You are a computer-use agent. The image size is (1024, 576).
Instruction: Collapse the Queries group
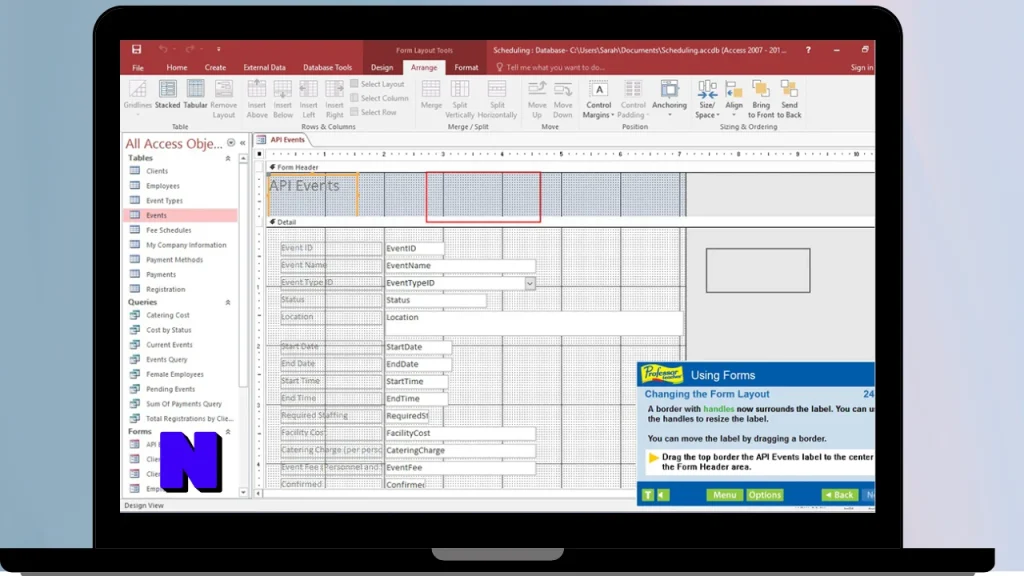pyautogui.click(x=228, y=302)
